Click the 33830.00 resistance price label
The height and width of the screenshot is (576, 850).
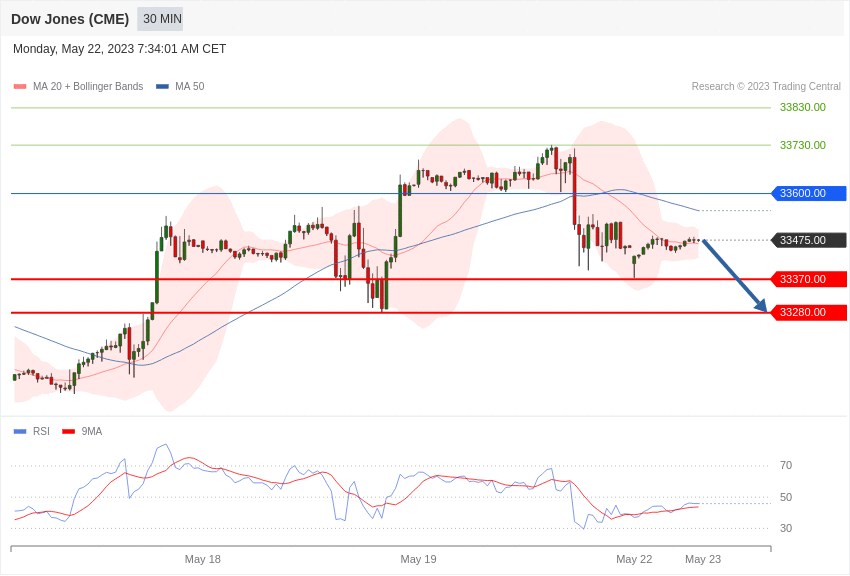pos(802,107)
